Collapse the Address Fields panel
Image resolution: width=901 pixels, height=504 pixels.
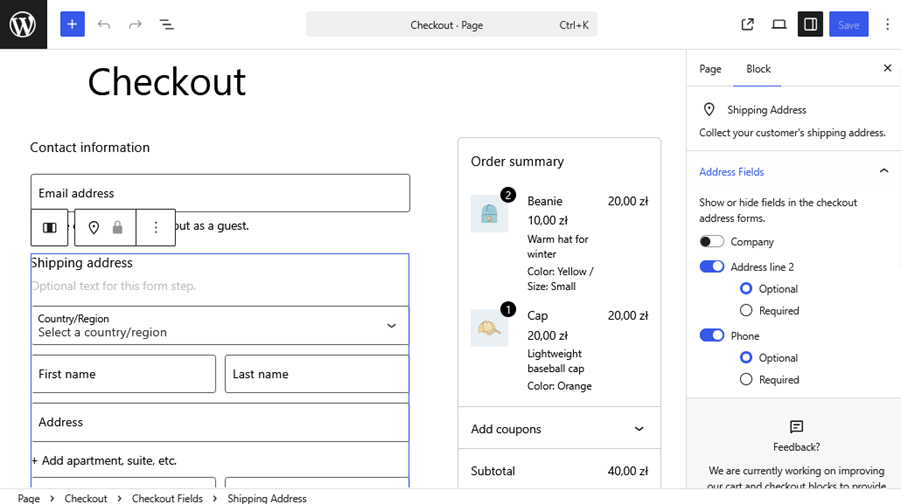[x=794, y=171]
